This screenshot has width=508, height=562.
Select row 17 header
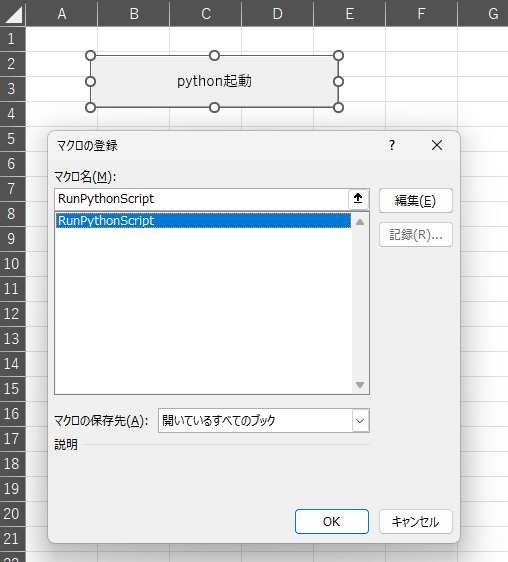[13, 439]
